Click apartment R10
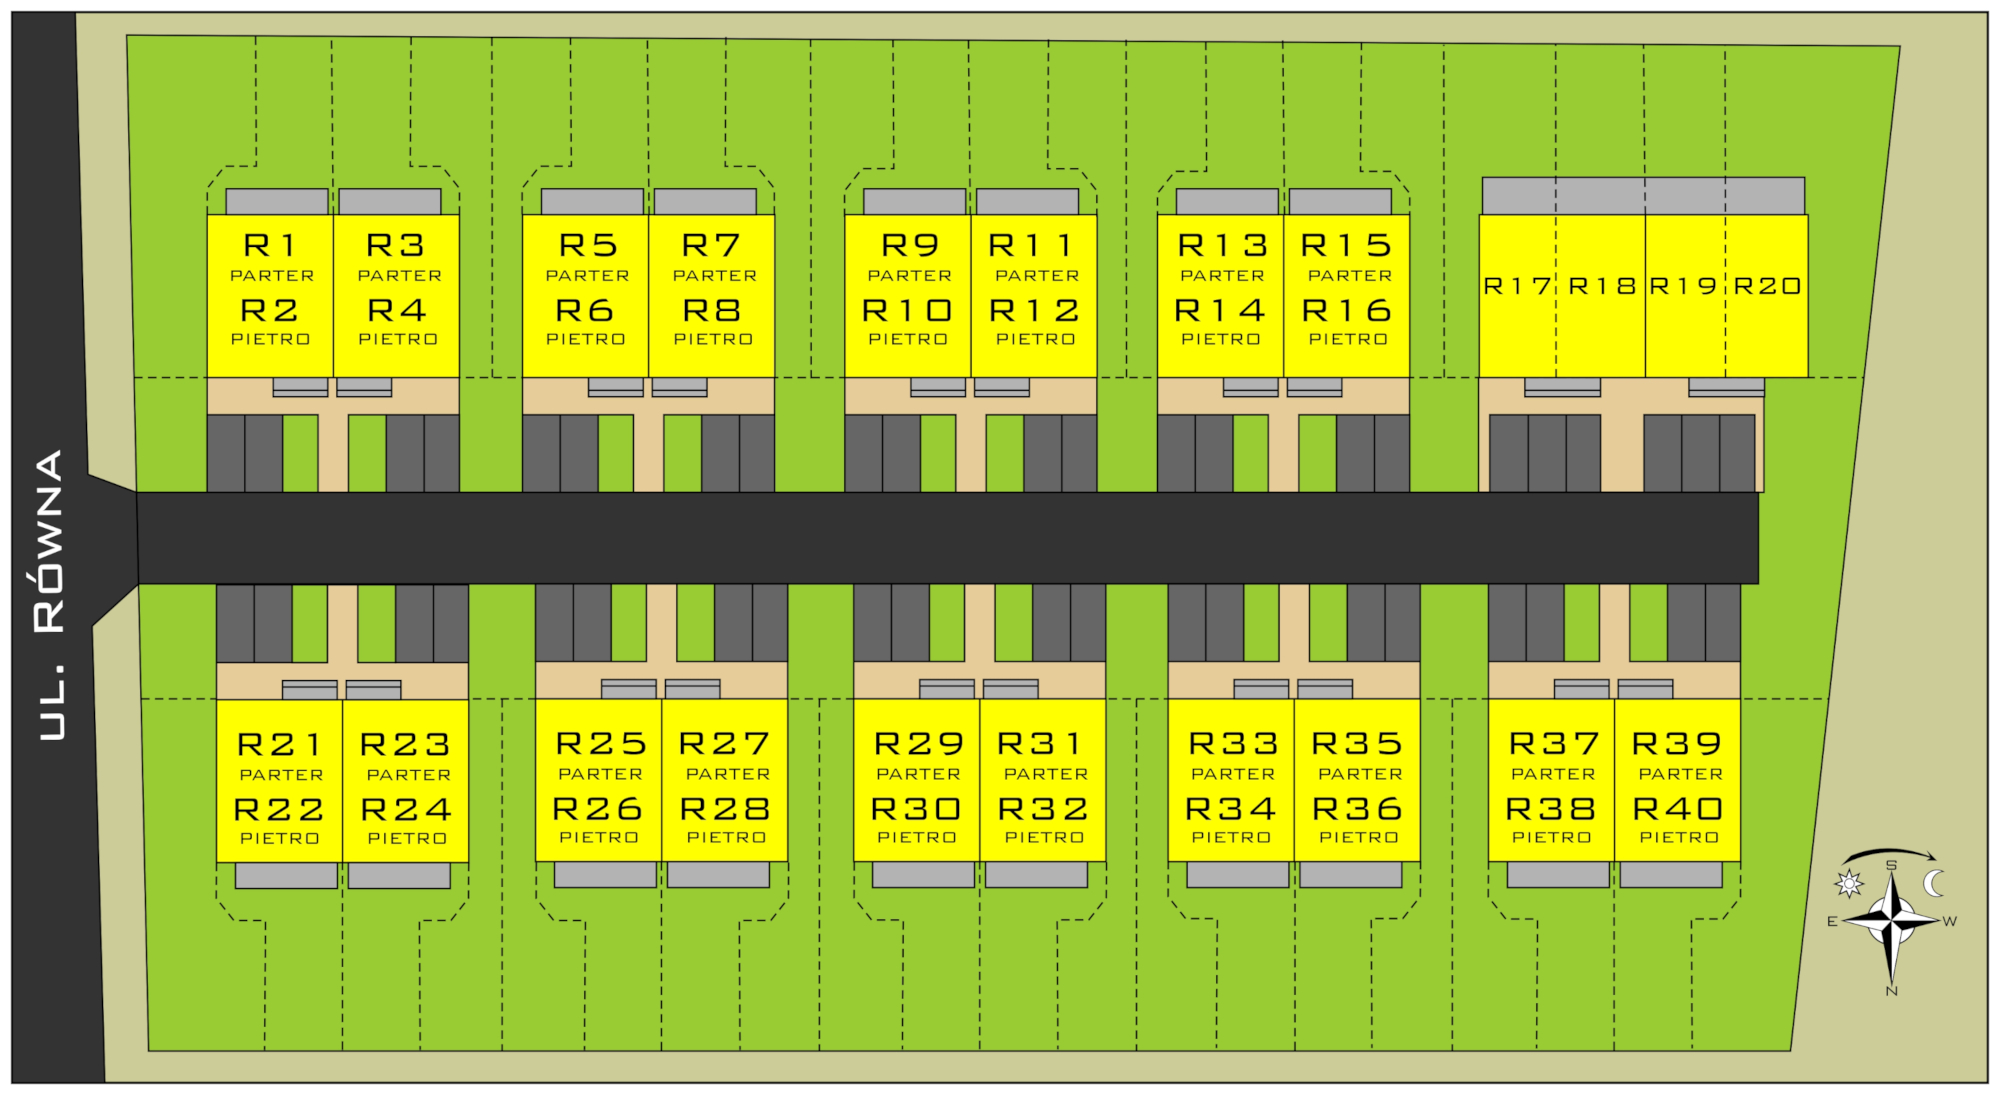Image resolution: width=2000 pixels, height=1095 pixels. (908, 310)
